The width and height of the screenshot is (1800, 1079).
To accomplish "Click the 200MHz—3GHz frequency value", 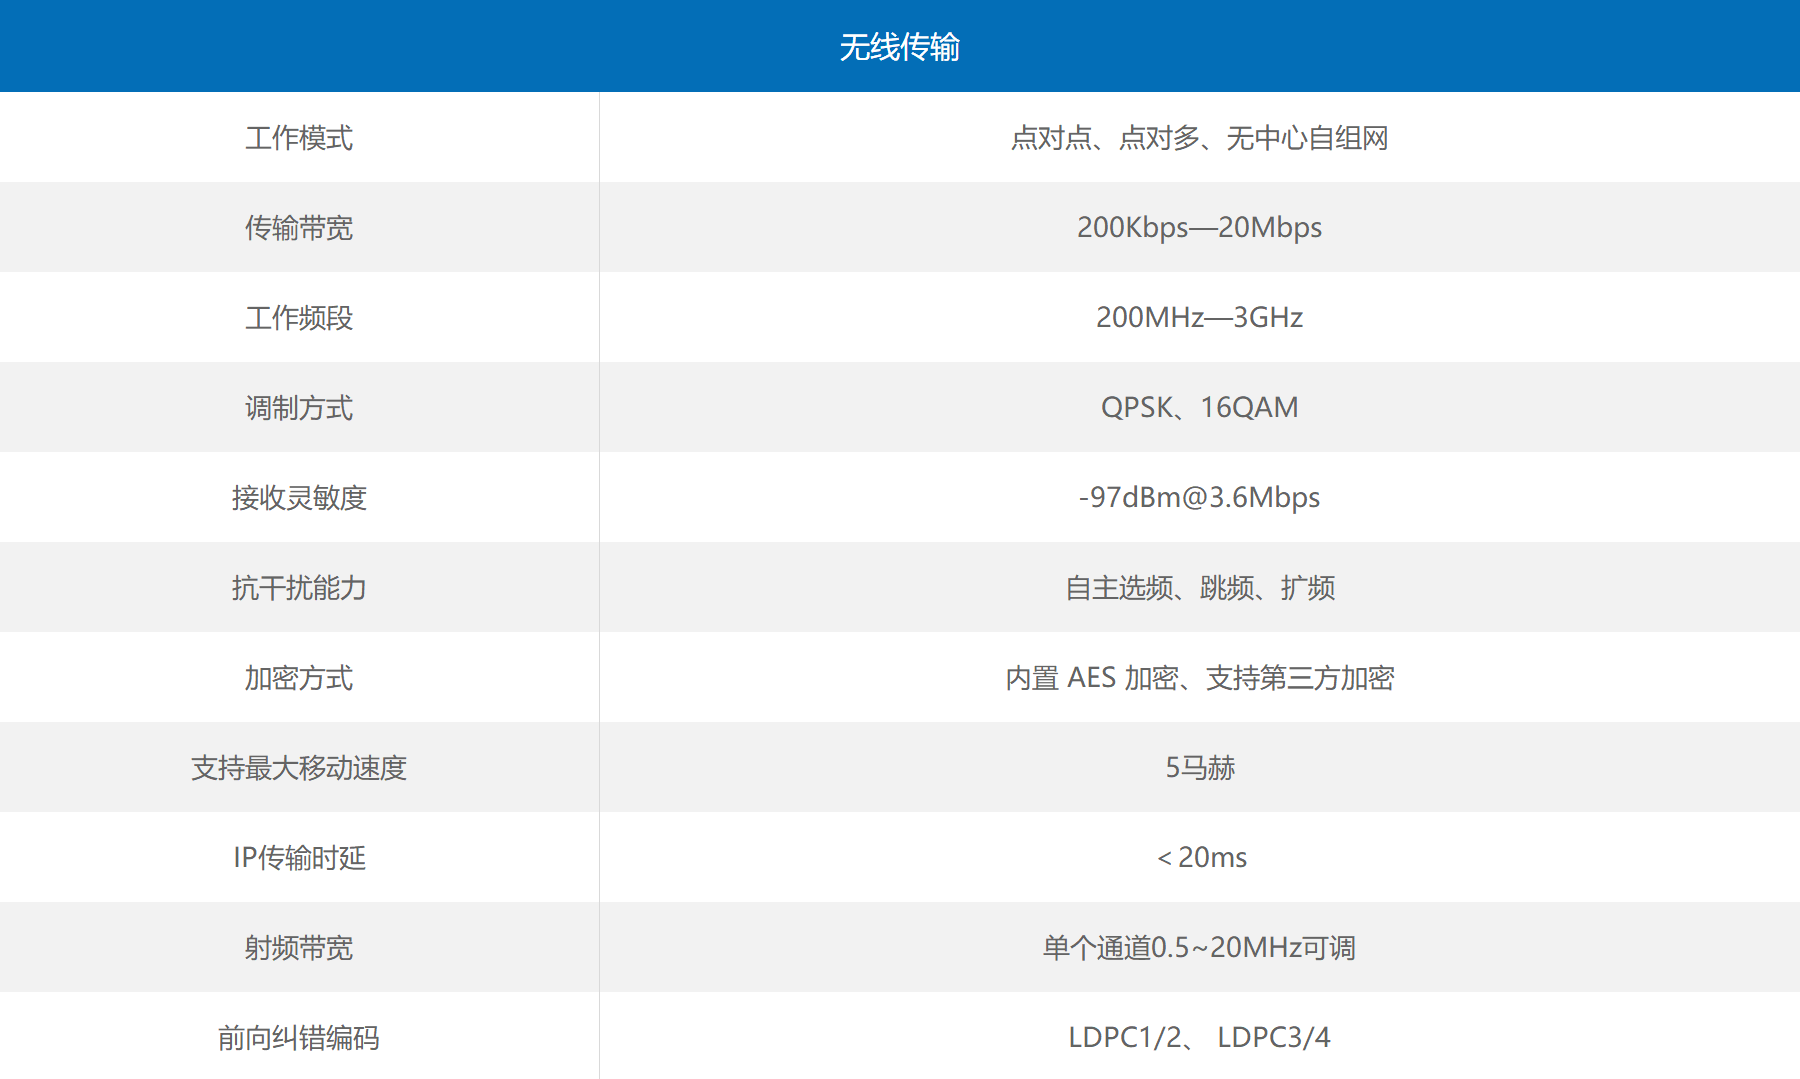I will click(1199, 318).
